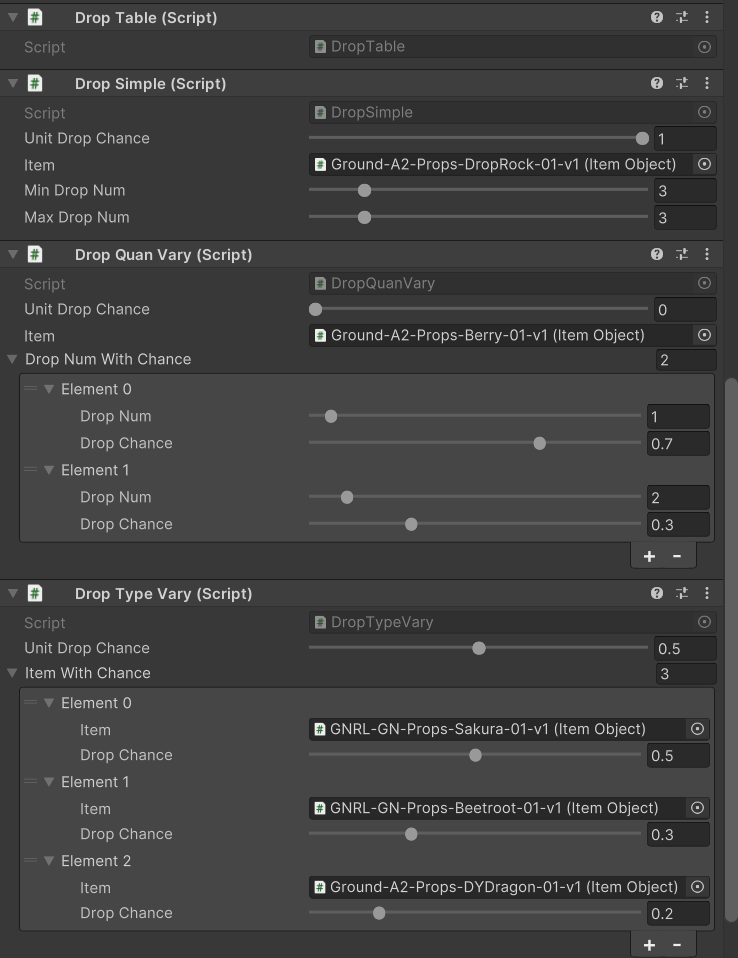Open help for Drop Table script

[x=657, y=17]
